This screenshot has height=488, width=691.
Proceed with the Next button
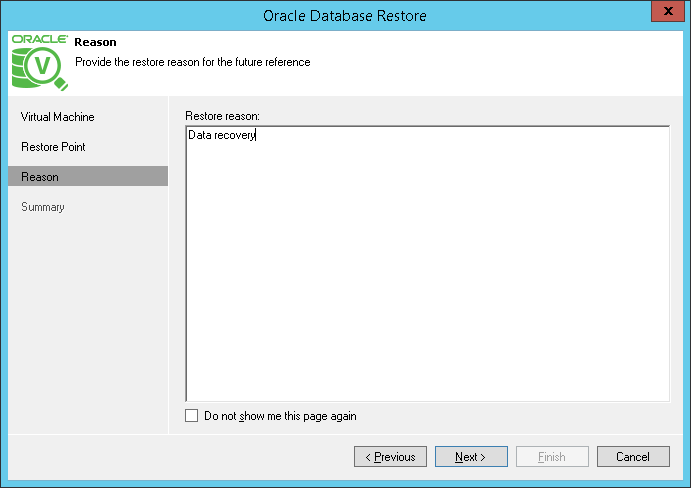click(x=471, y=456)
